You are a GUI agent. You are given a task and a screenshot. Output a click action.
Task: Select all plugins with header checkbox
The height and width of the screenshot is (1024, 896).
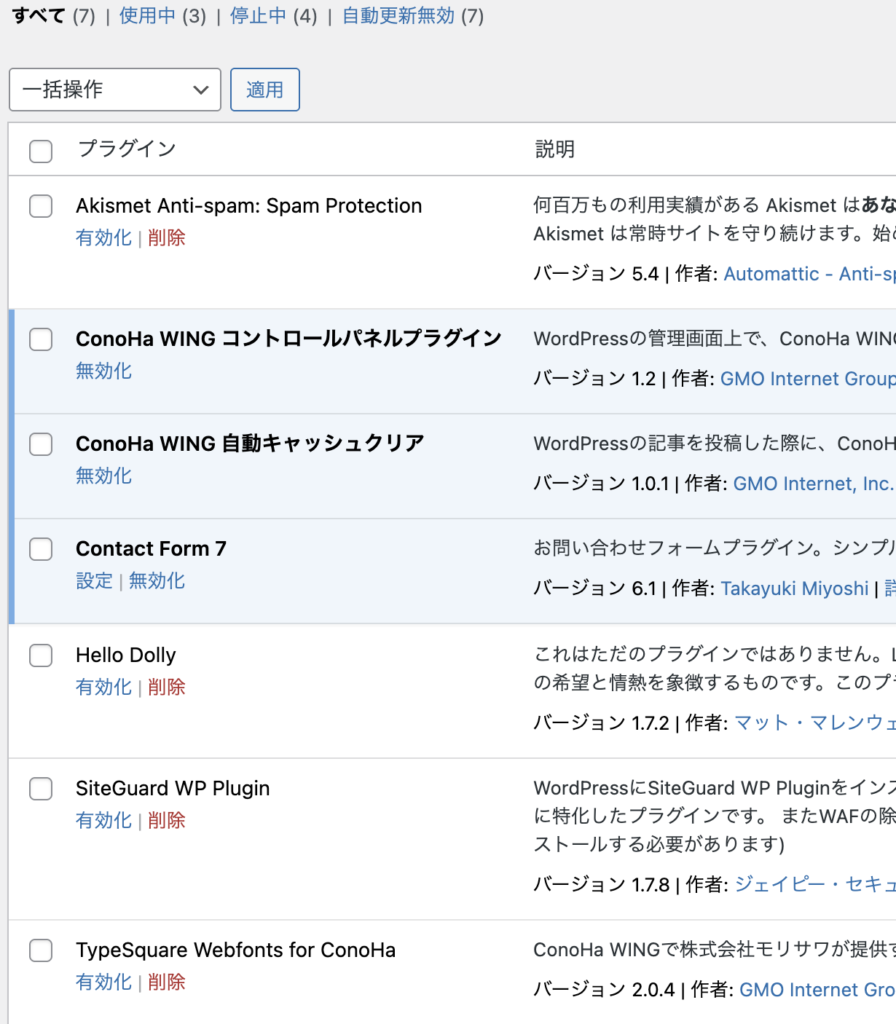click(x=40, y=151)
